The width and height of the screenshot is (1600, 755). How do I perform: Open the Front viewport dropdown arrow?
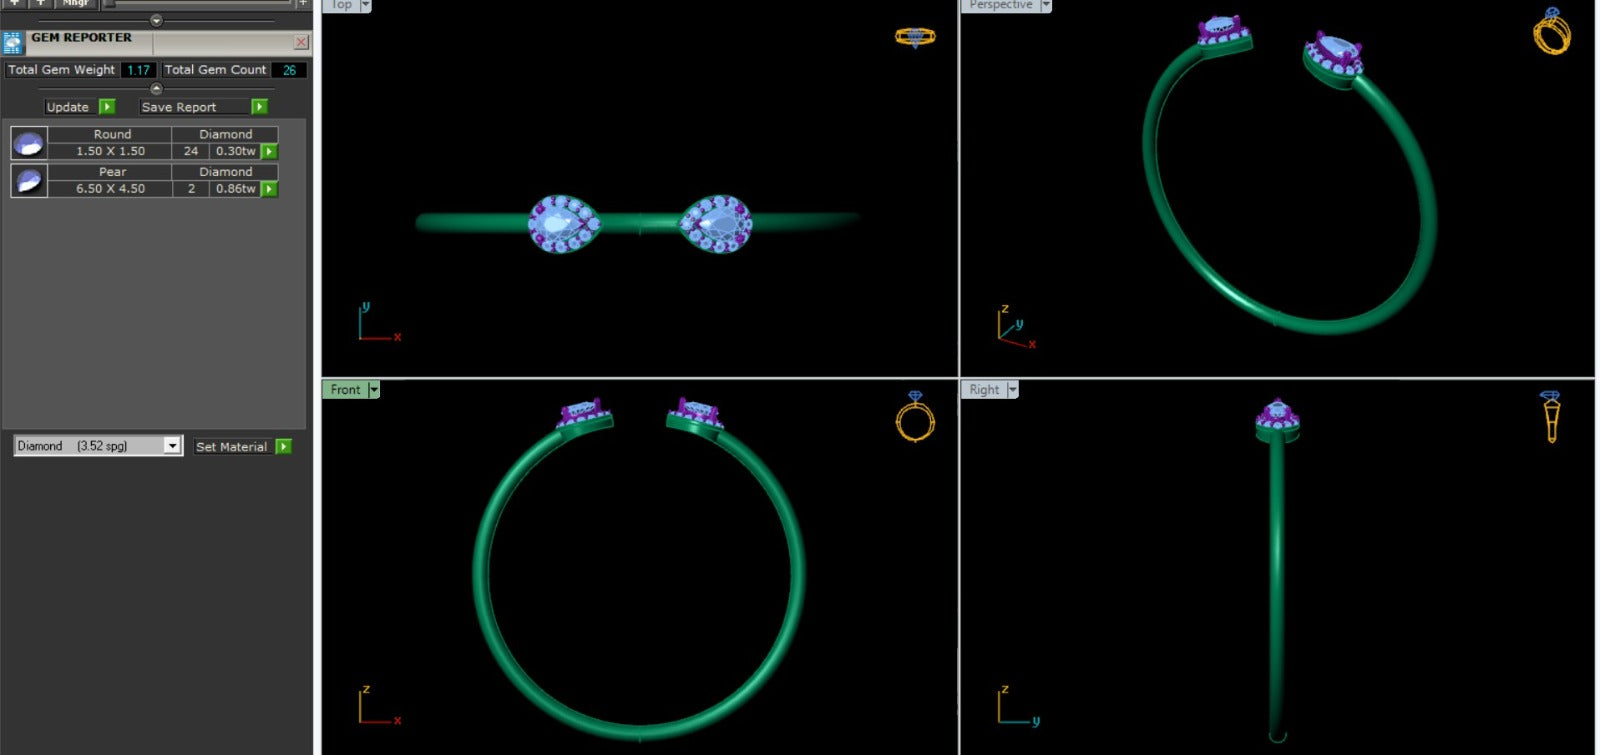374,390
